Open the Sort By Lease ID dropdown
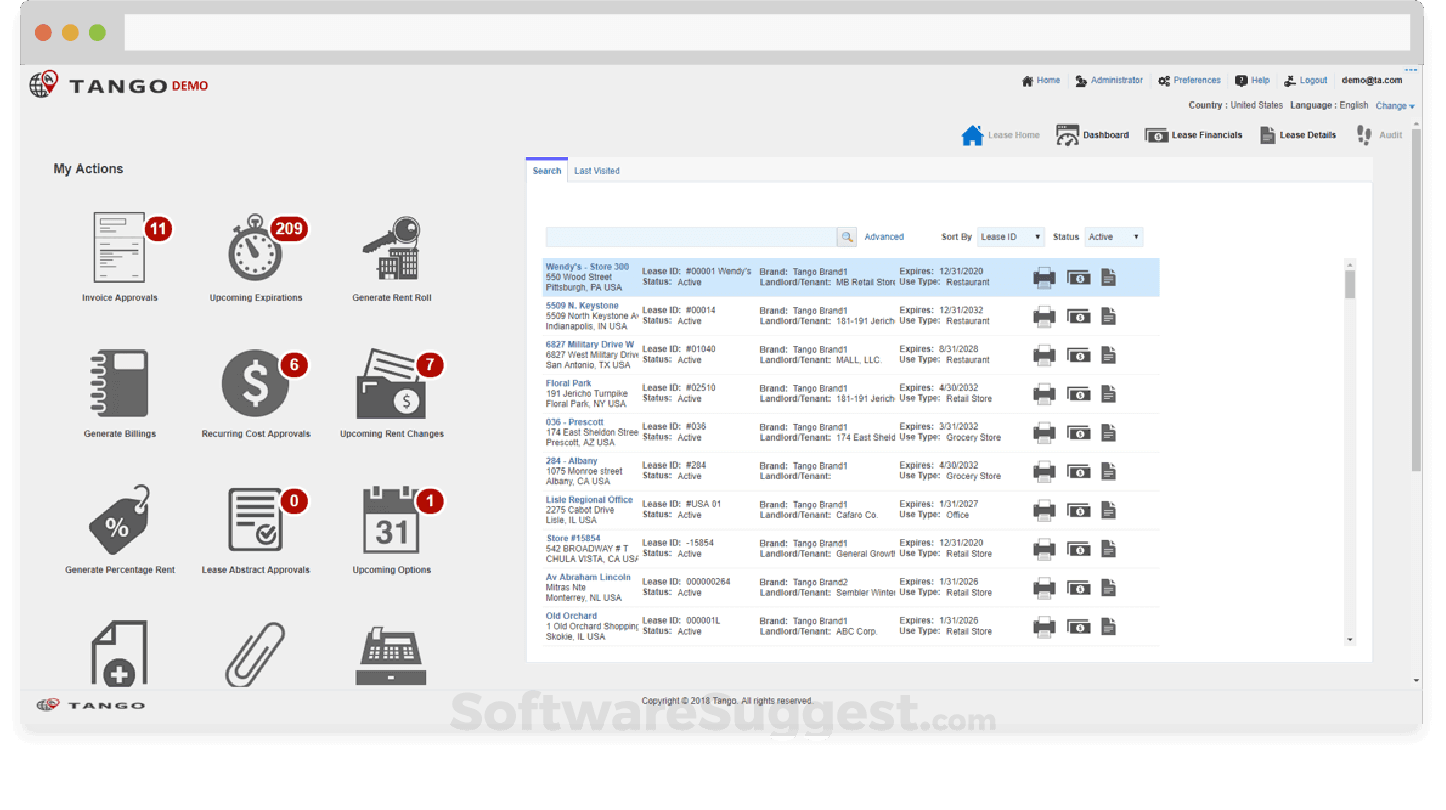1446x810 pixels. [x=1010, y=236]
